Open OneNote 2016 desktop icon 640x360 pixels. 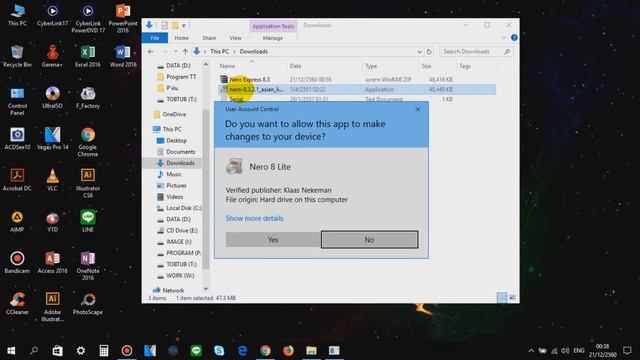(x=88, y=266)
